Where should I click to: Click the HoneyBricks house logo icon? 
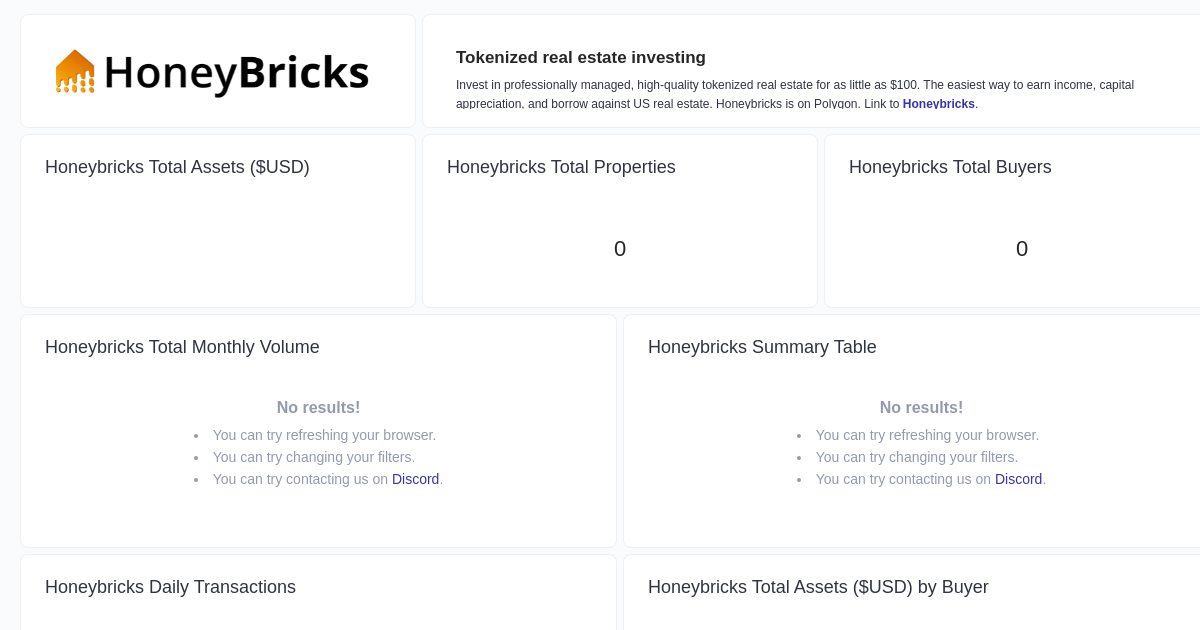75,71
